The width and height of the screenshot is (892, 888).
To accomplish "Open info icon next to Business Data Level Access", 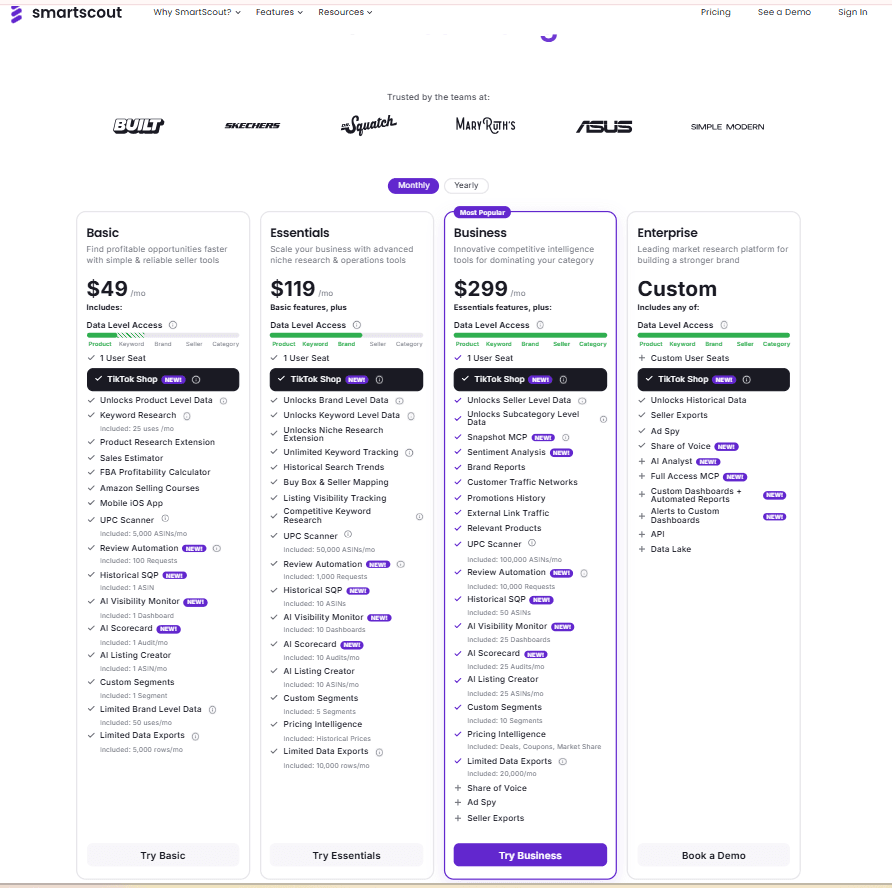I will pos(540,325).
